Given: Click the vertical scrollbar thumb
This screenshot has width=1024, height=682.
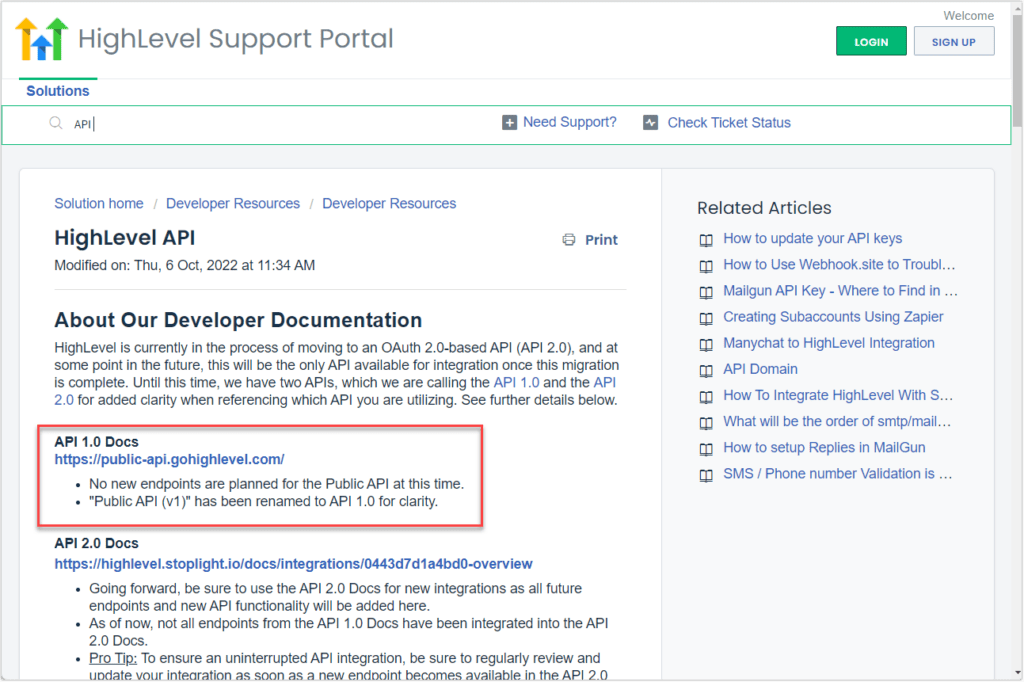Looking at the screenshot, I should pos(1017,69).
